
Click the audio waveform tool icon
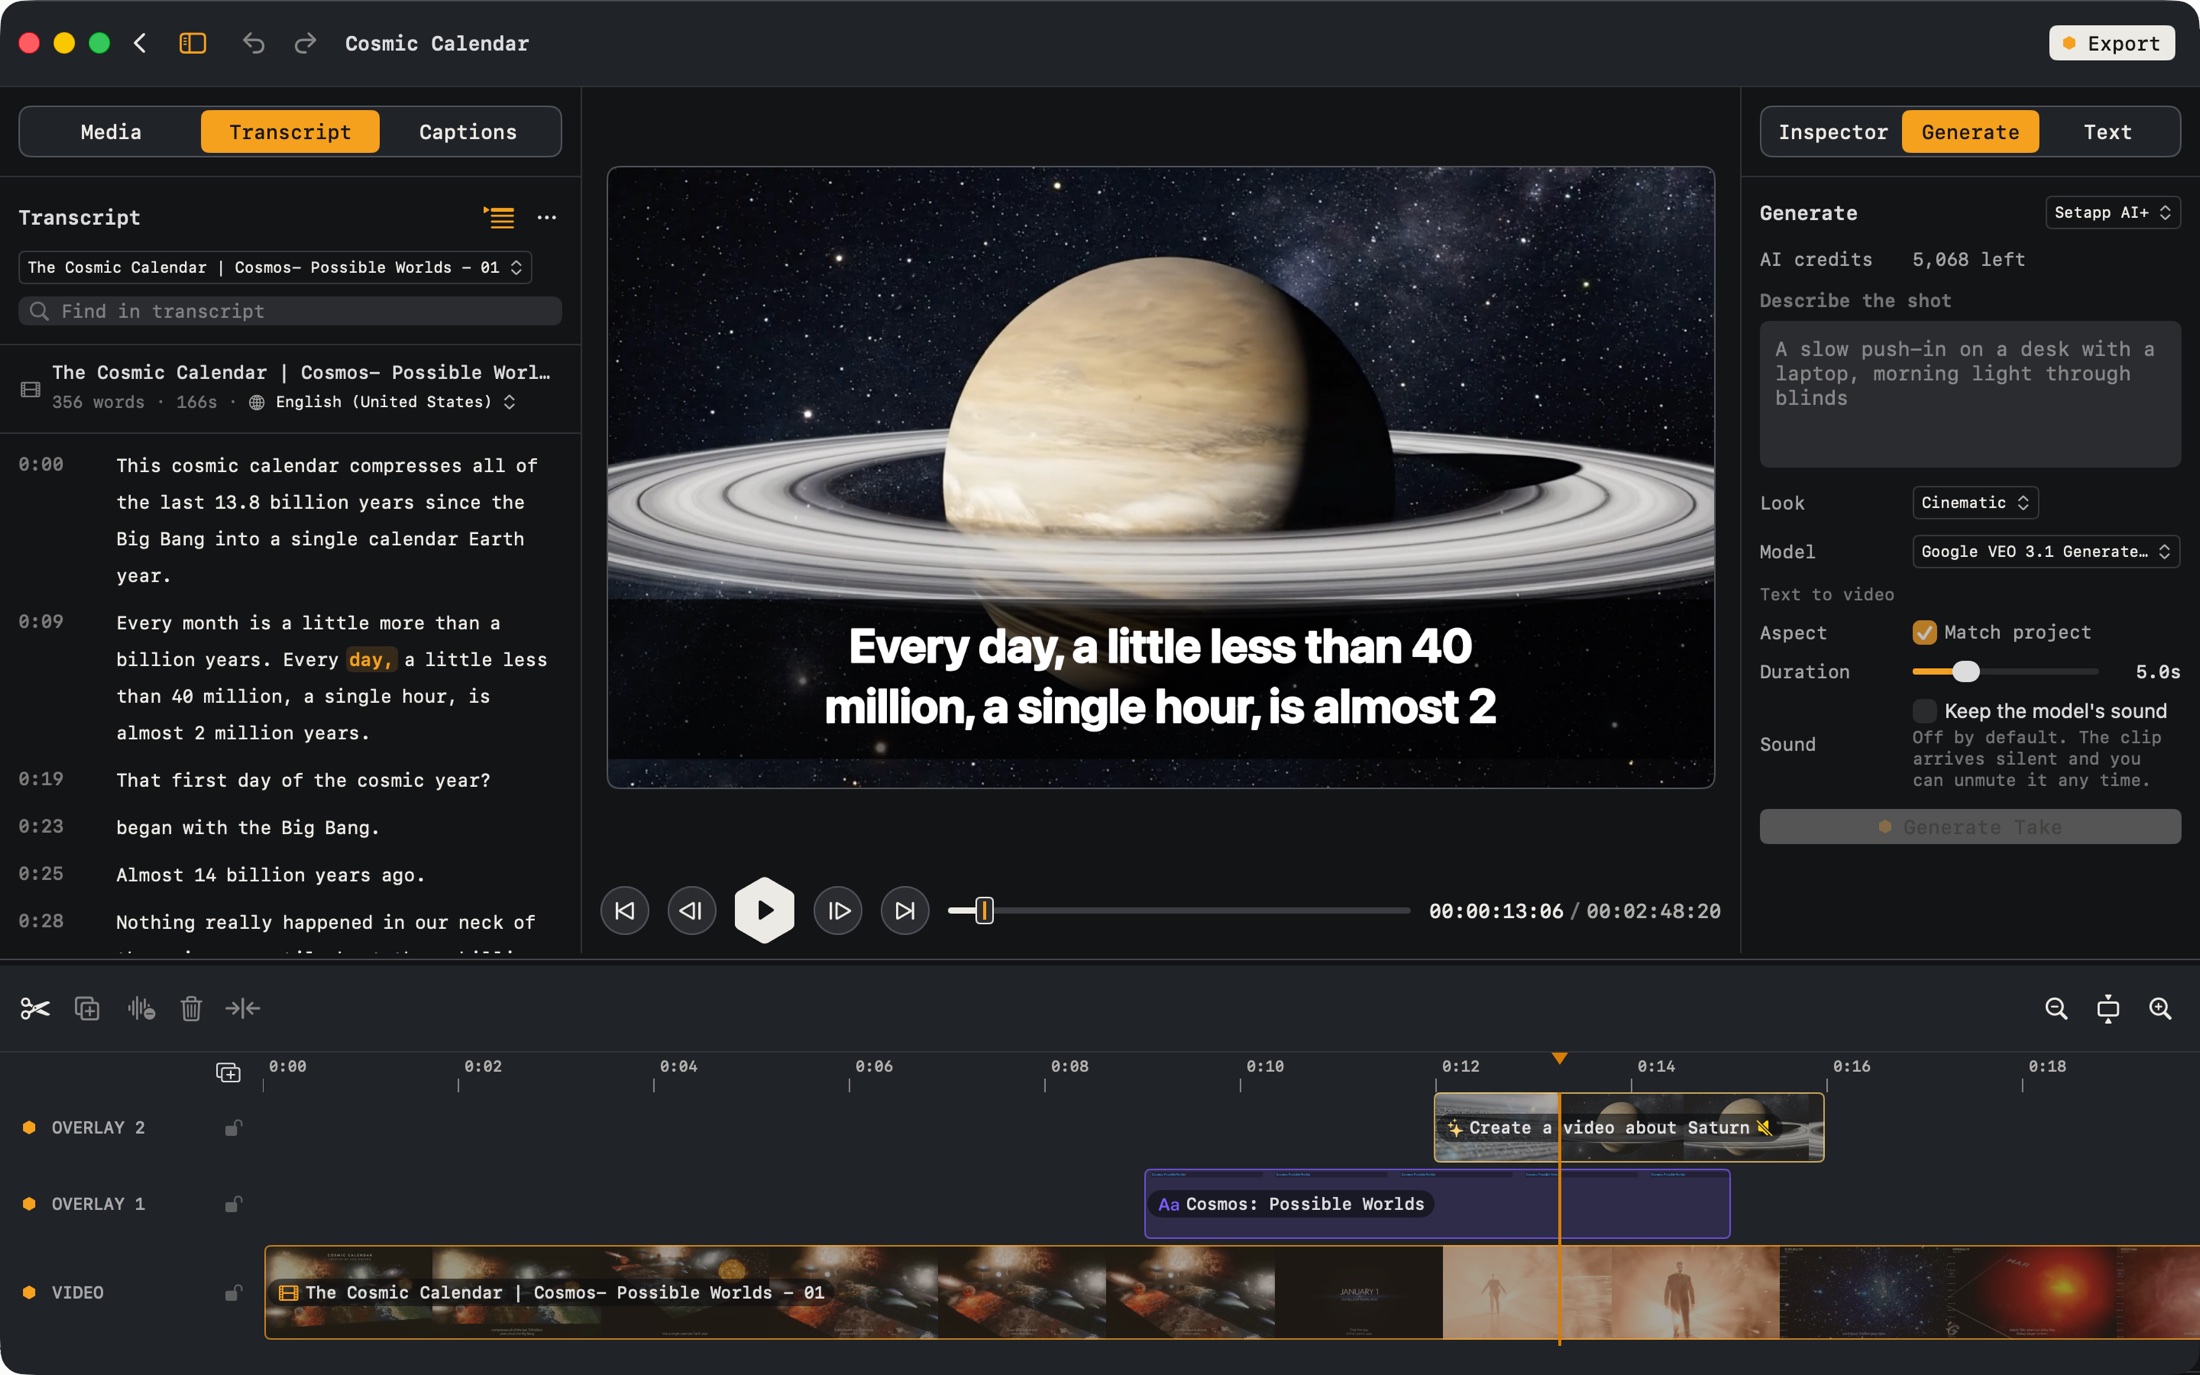pos(141,1008)
